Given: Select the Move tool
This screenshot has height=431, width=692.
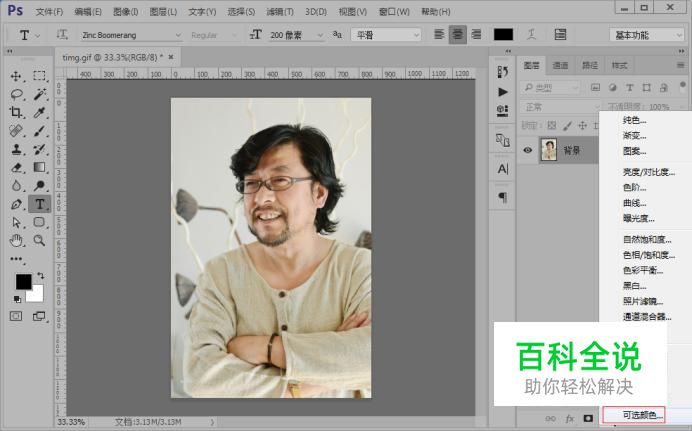Looking at the screenshot, I should [16, 76].
